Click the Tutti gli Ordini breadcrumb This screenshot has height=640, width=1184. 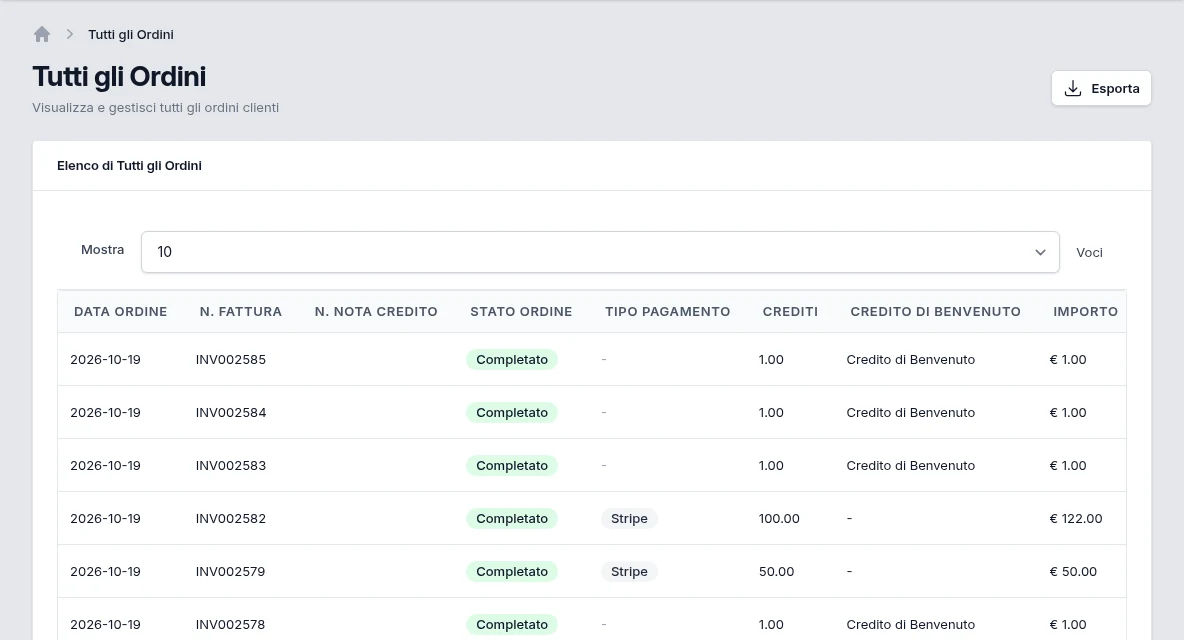click(131, 35)
